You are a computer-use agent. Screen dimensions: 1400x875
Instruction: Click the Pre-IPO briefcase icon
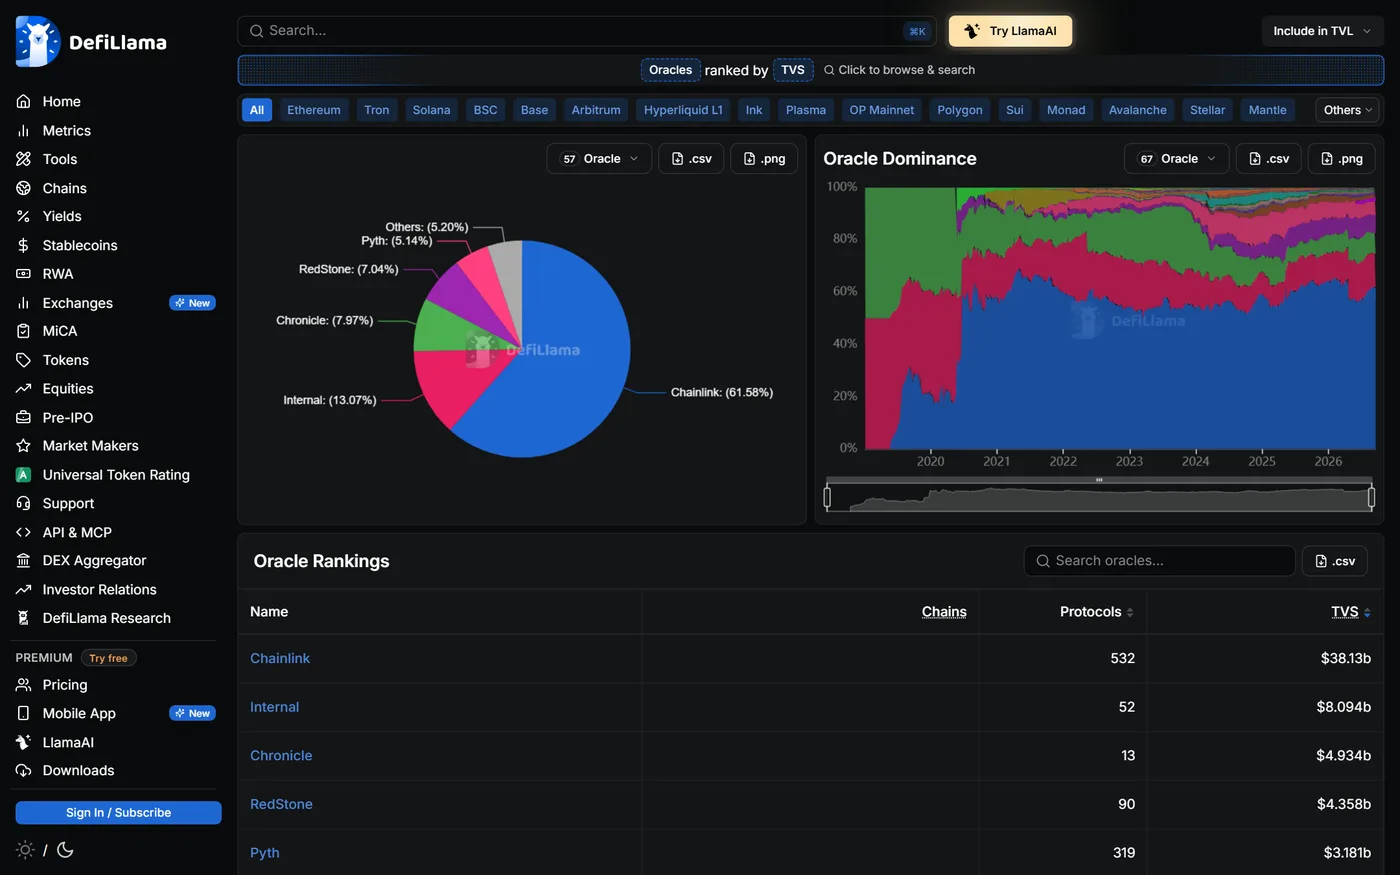[x=23, y=418]
